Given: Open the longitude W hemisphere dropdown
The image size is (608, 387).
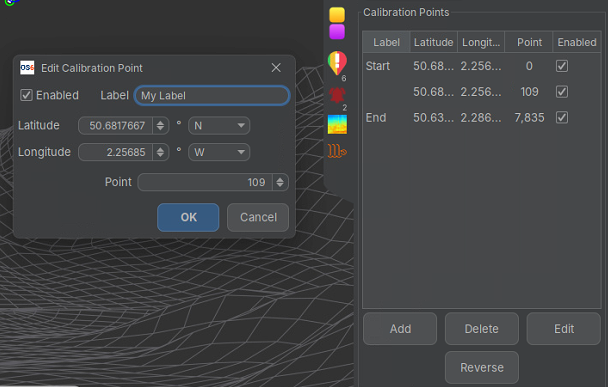Looking at the screenshot, I should (219, 152).
